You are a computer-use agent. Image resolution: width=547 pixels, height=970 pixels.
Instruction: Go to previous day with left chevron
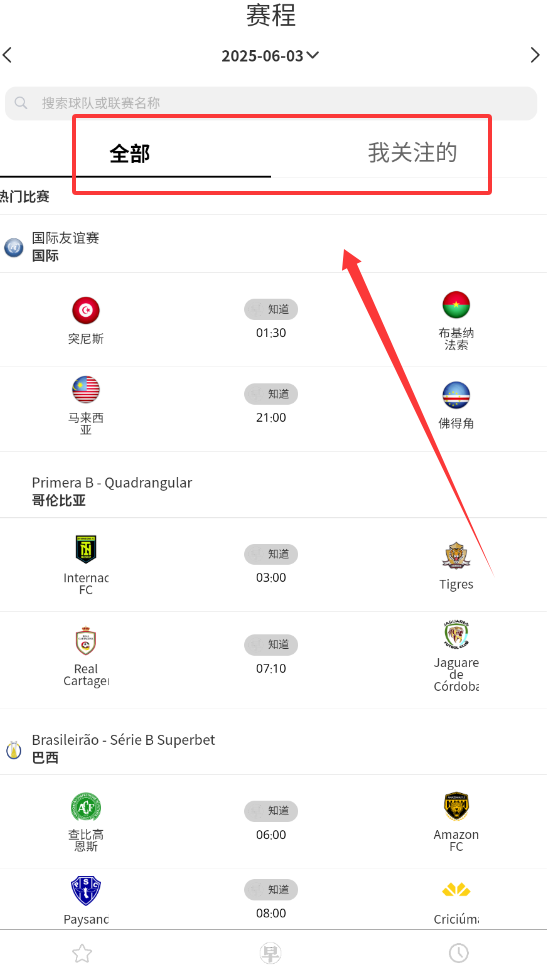pyautogui.click(x=7, y=55)
